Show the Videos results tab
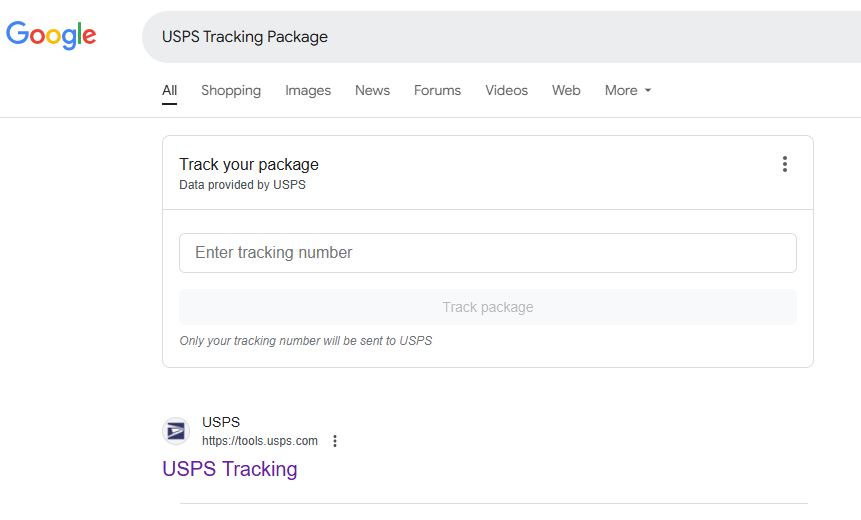This screenshot has width=861, height=520. pyautogui.click(x=506, y=90)
